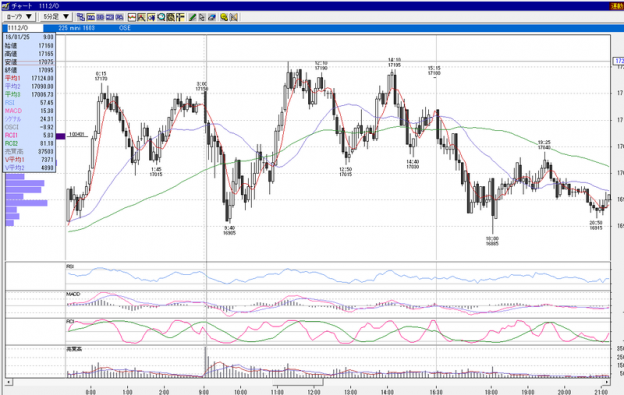Click the technical indicator settings icon

170,17
